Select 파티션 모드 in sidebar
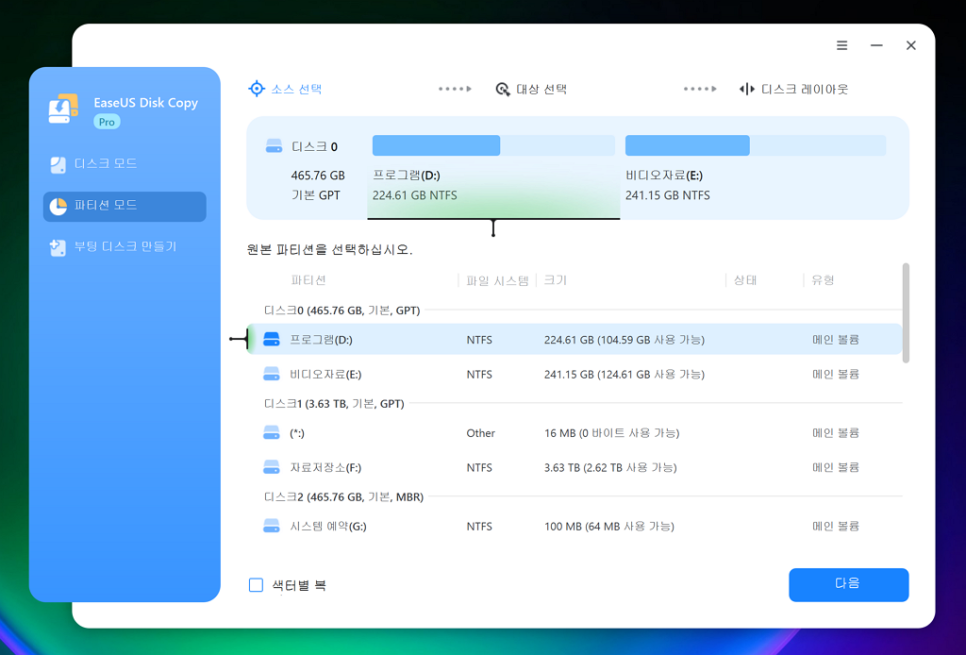 tap(124, 206)
